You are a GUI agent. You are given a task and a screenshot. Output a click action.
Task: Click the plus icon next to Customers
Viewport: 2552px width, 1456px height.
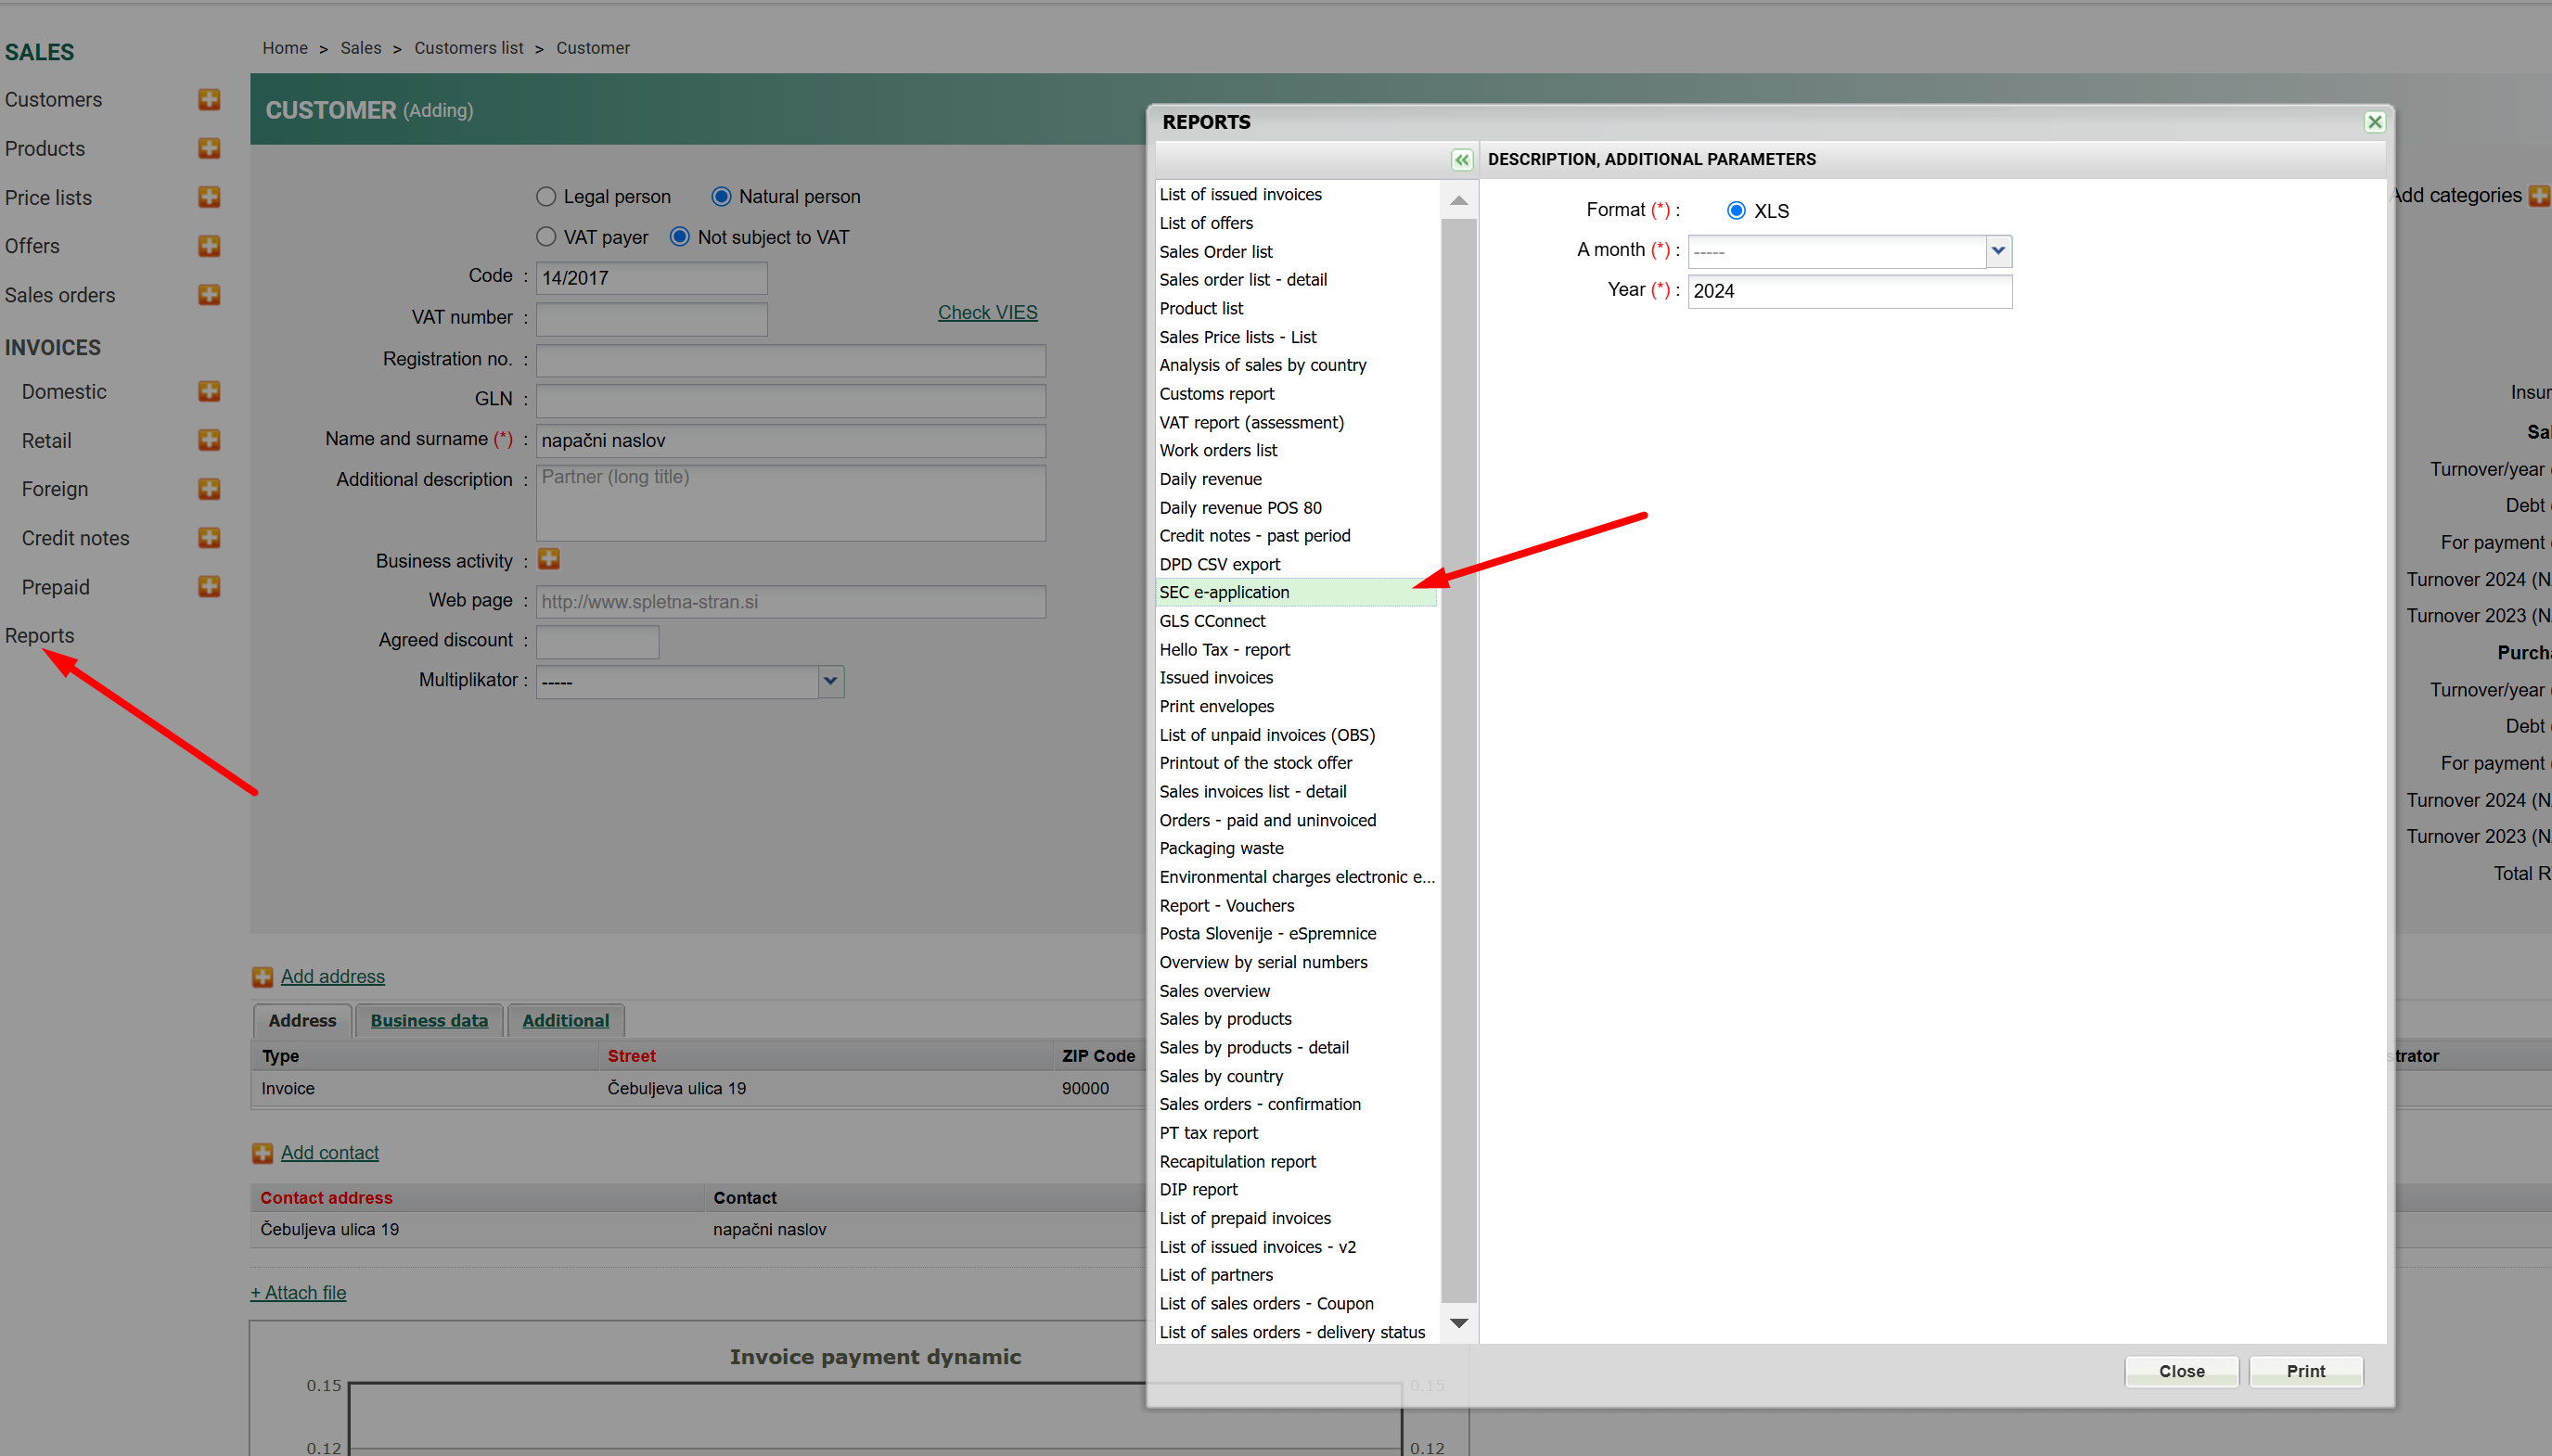209,99
